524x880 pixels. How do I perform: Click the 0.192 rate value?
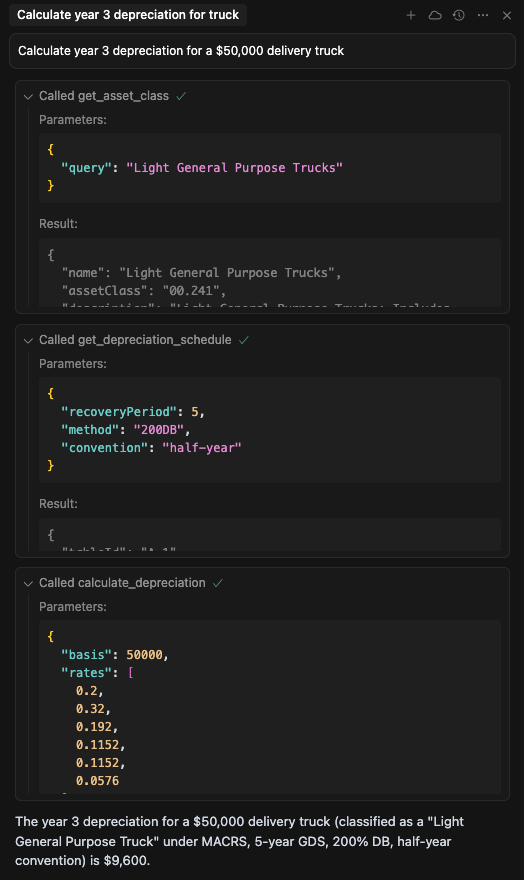click(x=97, y=726)
